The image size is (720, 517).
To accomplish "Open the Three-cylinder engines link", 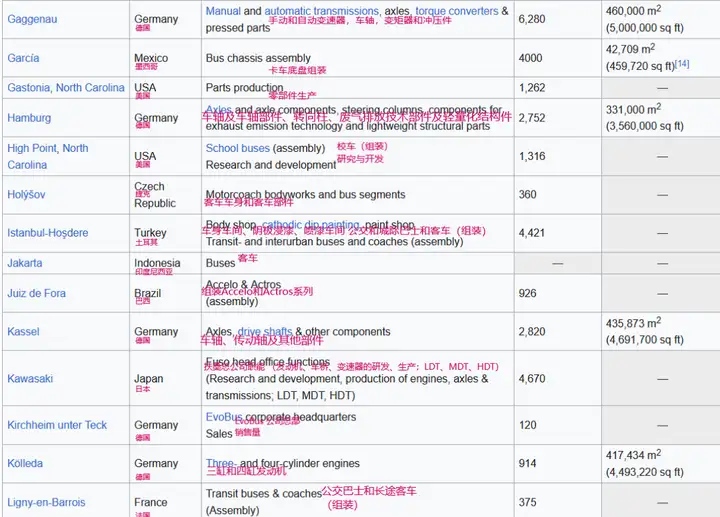I will (x=220, y=463).
